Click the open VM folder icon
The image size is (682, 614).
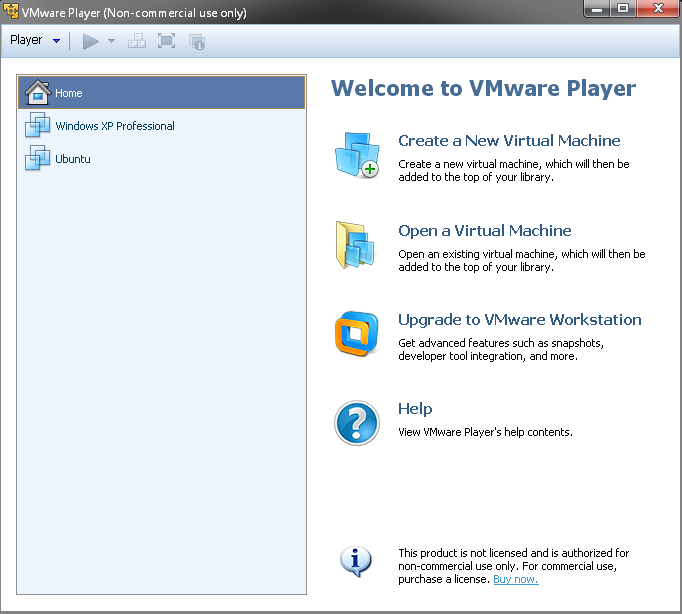click(355, 245)
